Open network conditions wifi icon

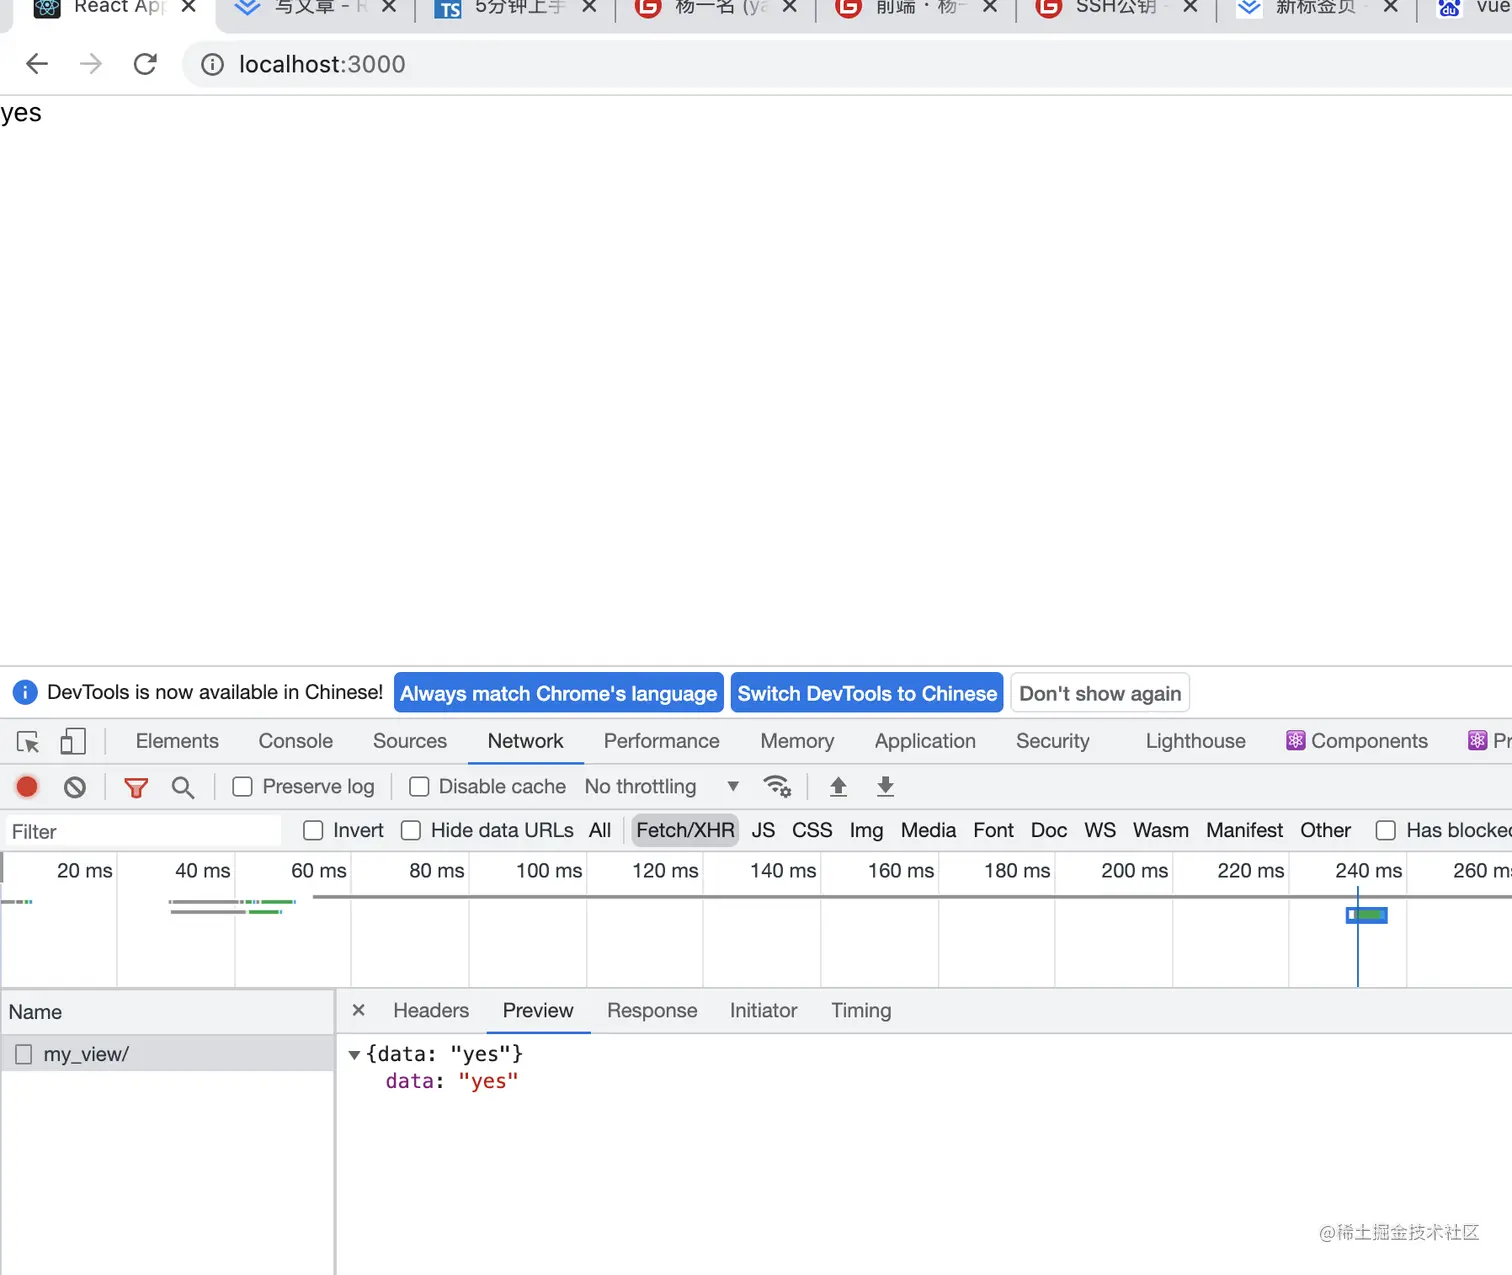click(777, 787)
